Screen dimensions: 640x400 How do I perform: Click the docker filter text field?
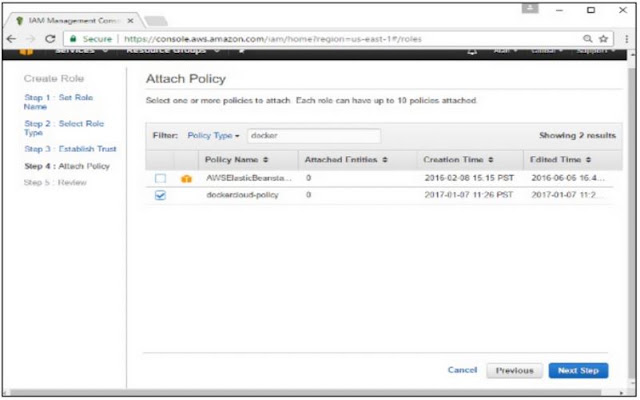313,136
